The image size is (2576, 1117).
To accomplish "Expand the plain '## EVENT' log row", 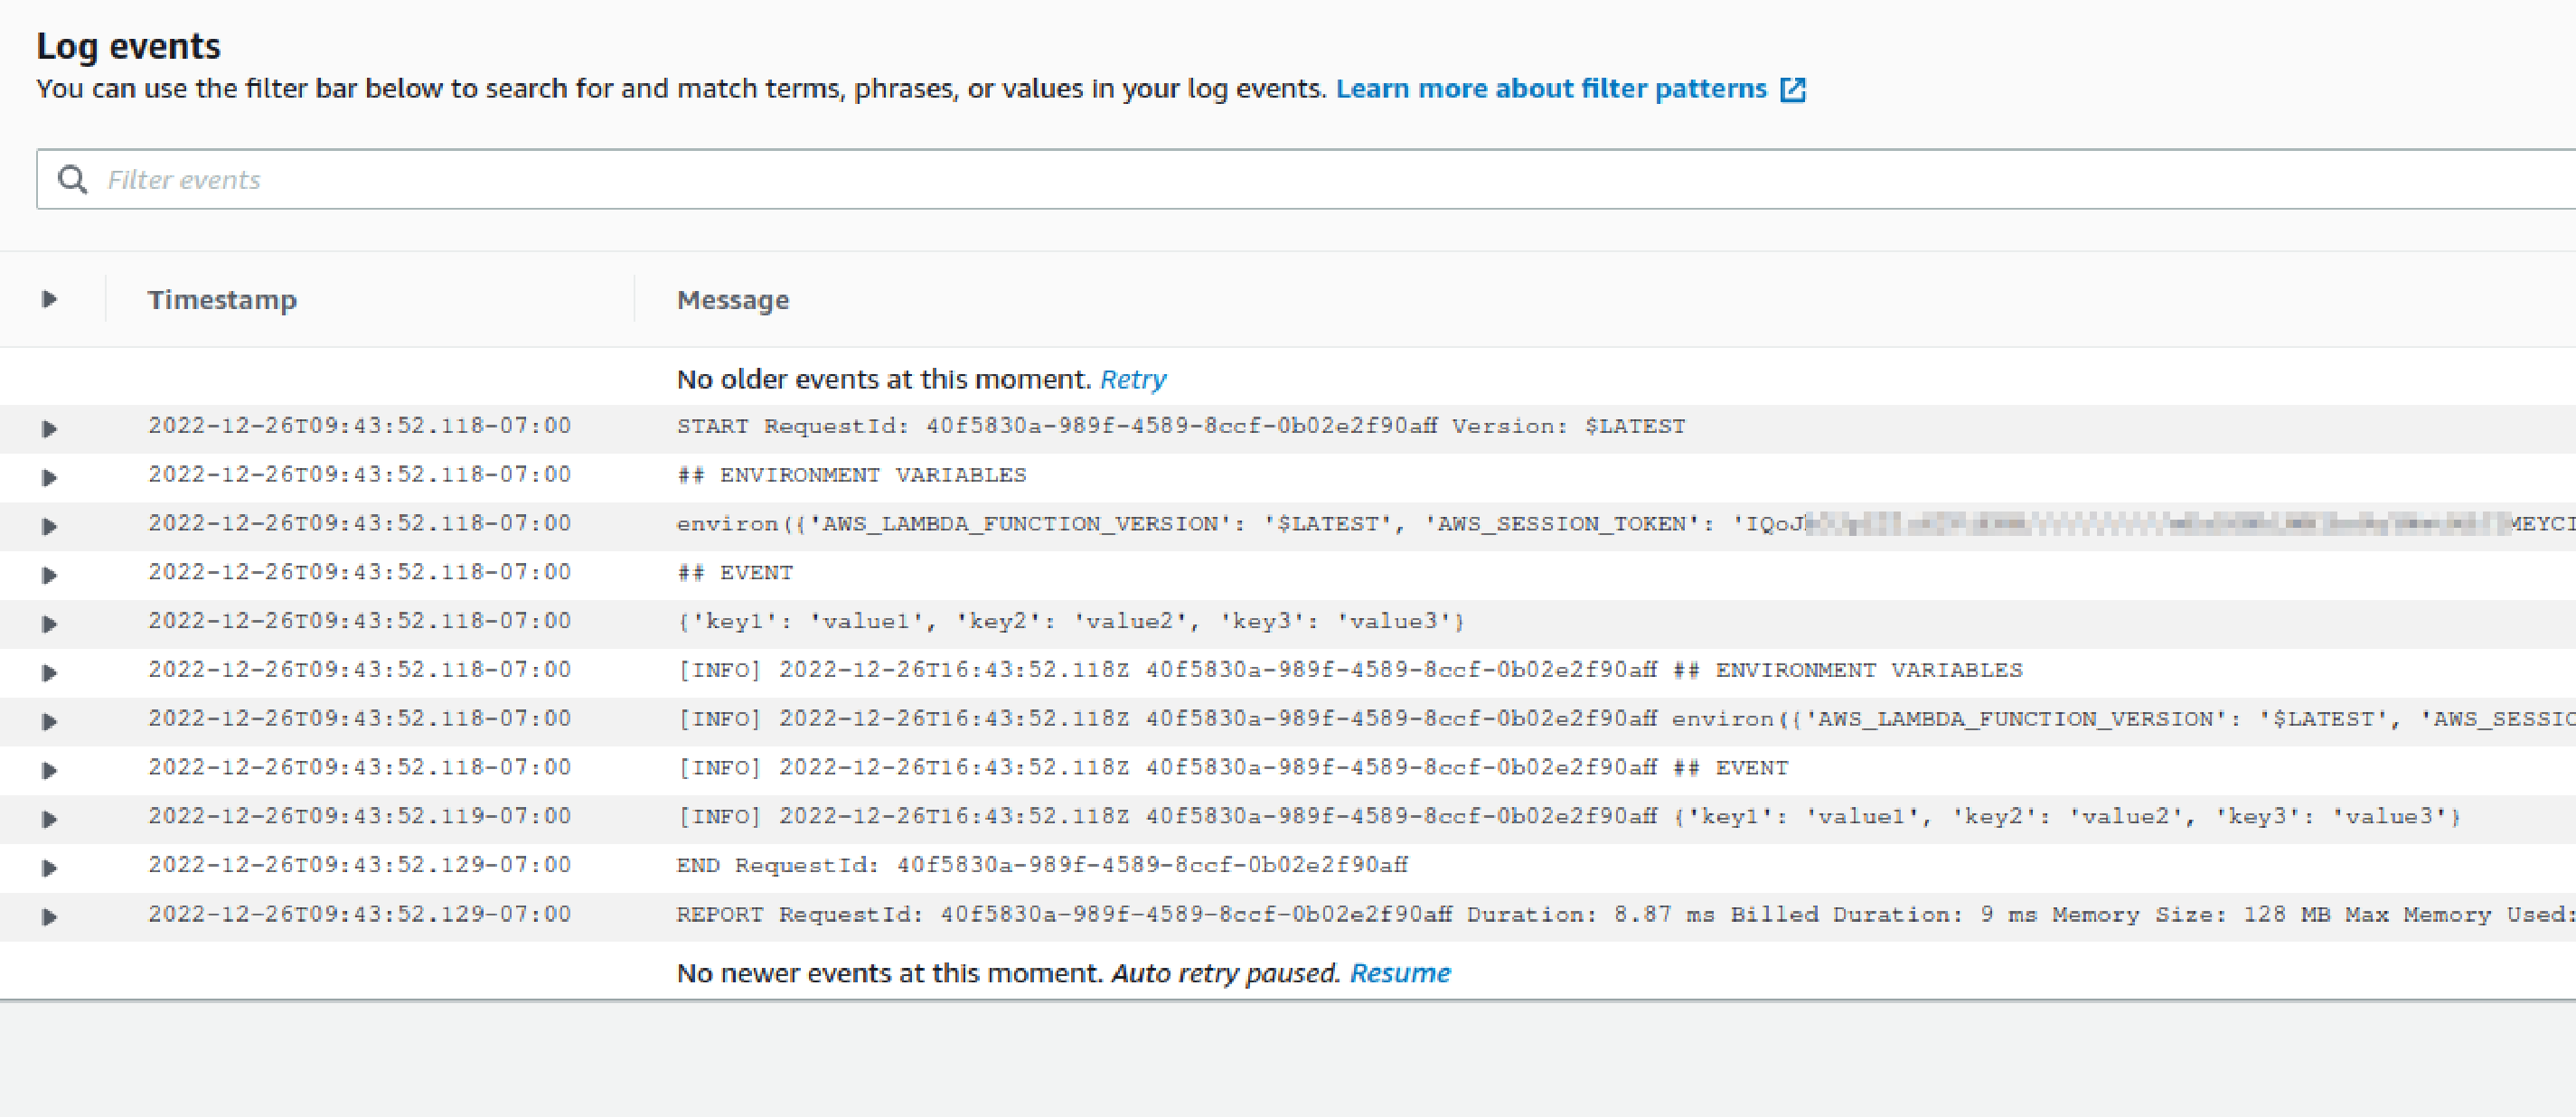I will tap(49, 575).
